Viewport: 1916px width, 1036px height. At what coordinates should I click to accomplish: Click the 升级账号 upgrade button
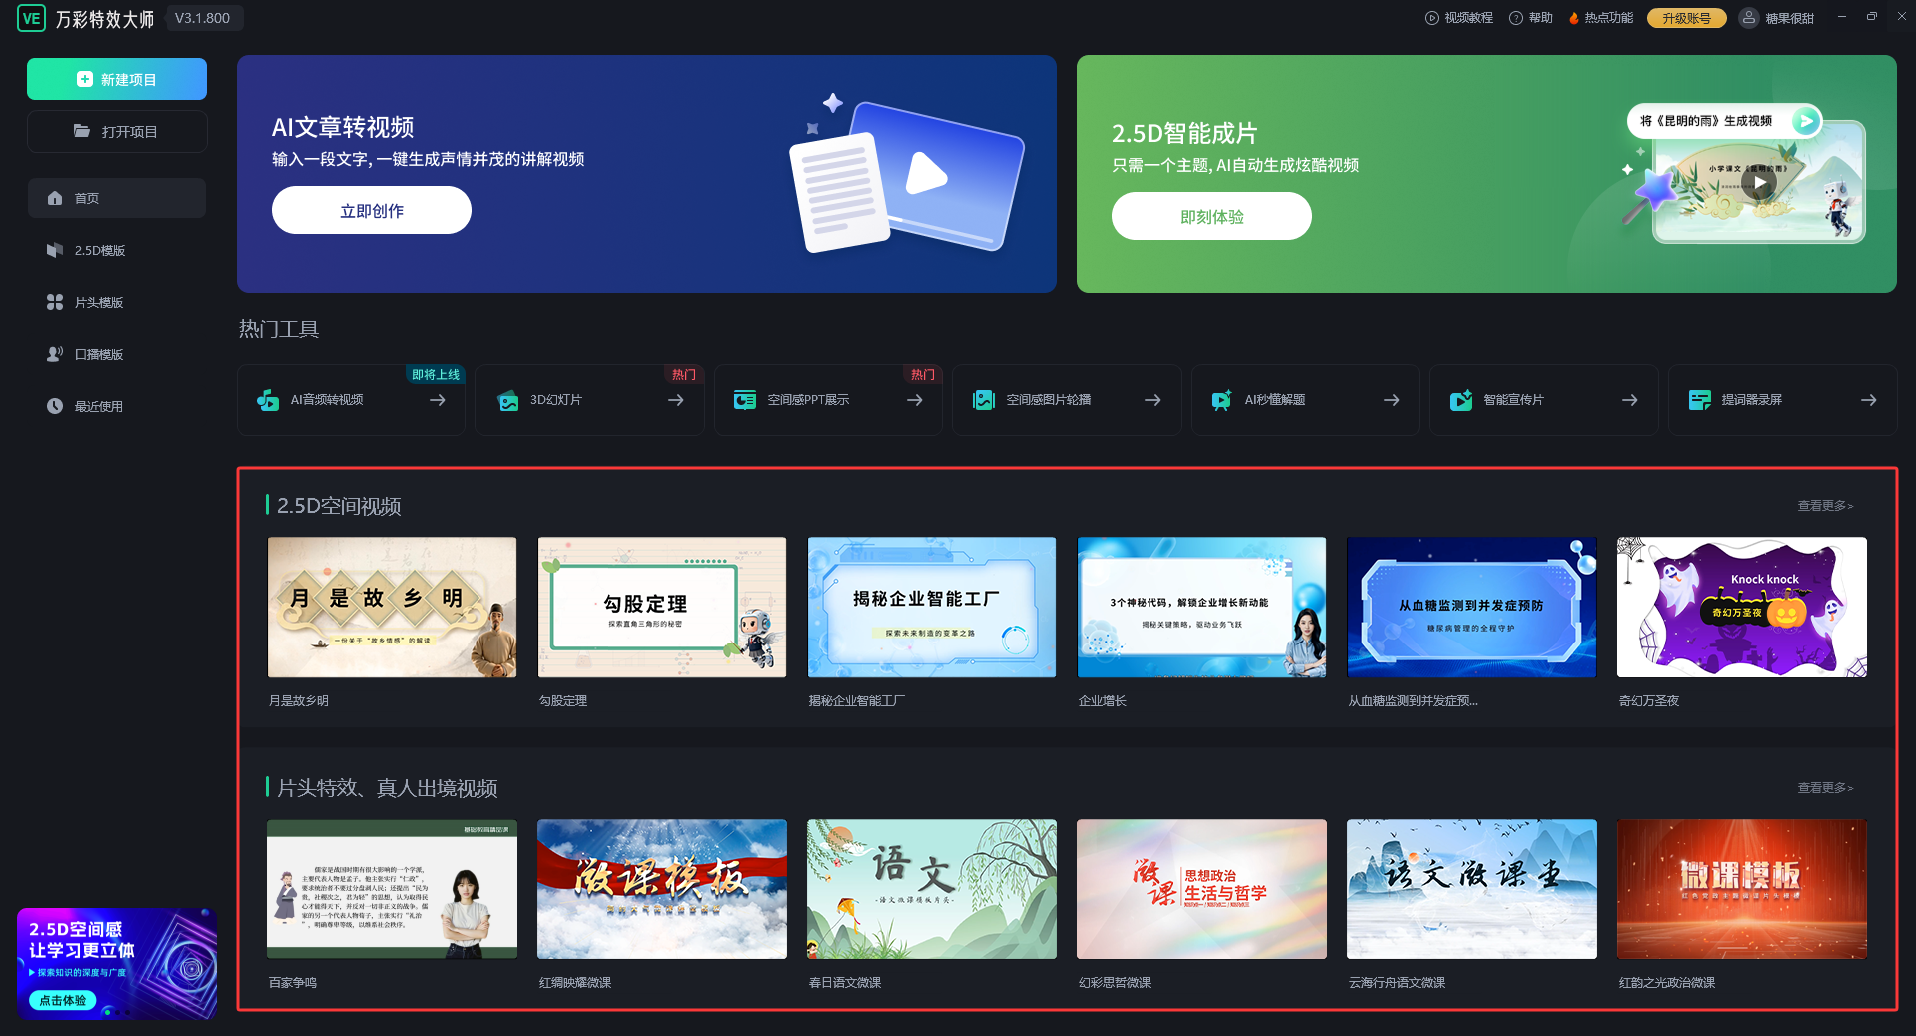point(1686,18)
